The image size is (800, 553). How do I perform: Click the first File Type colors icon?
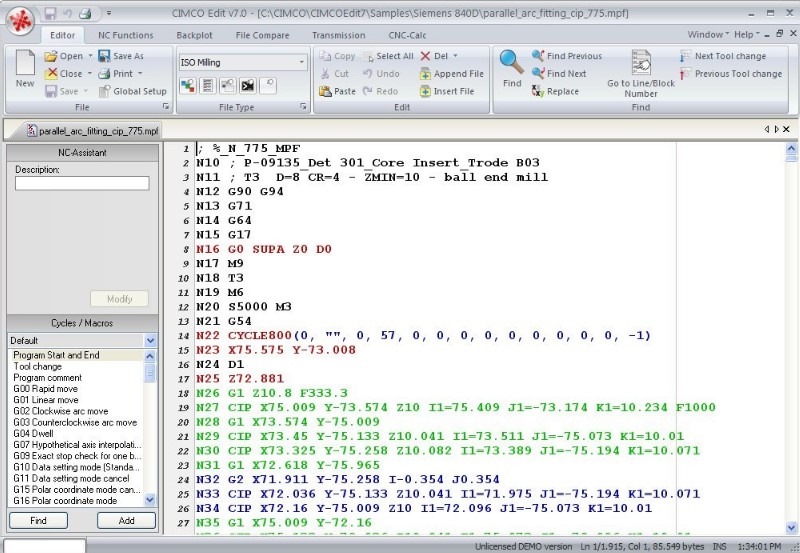[188, 86]
